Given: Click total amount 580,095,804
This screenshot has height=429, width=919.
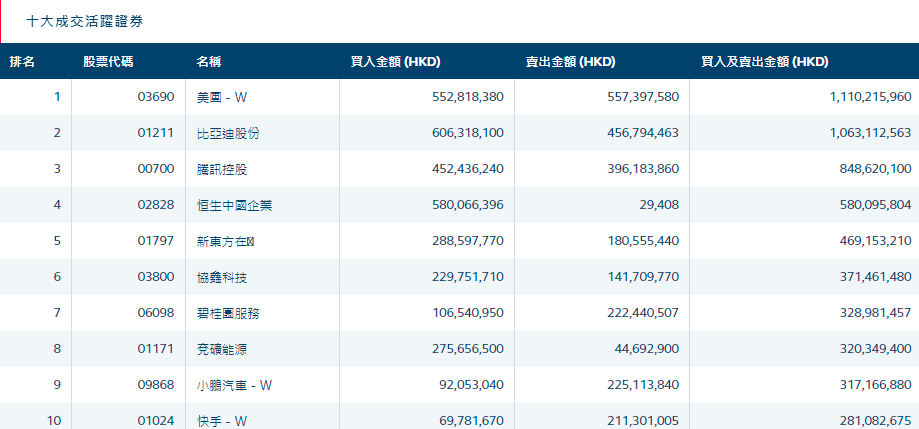Looking at the screenshot, I should pyautogui.click(x=876, y=205).
